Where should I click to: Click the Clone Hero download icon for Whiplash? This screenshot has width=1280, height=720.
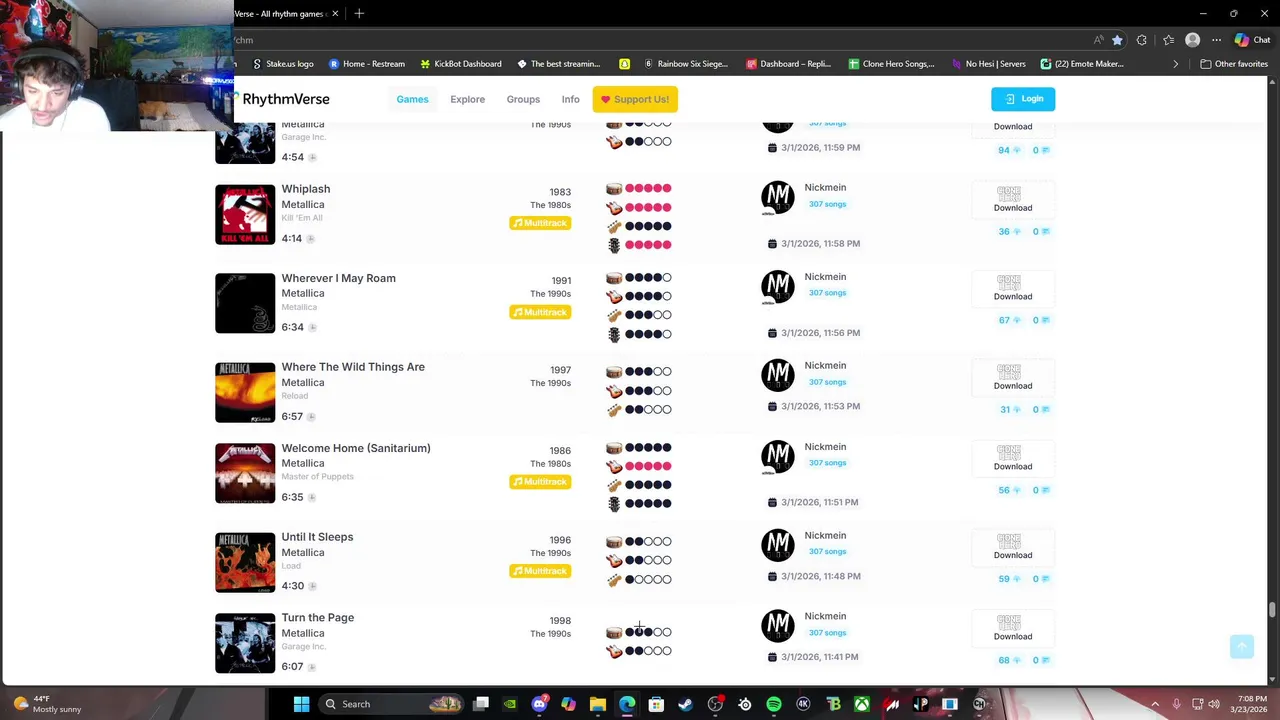coord(1009,193)
